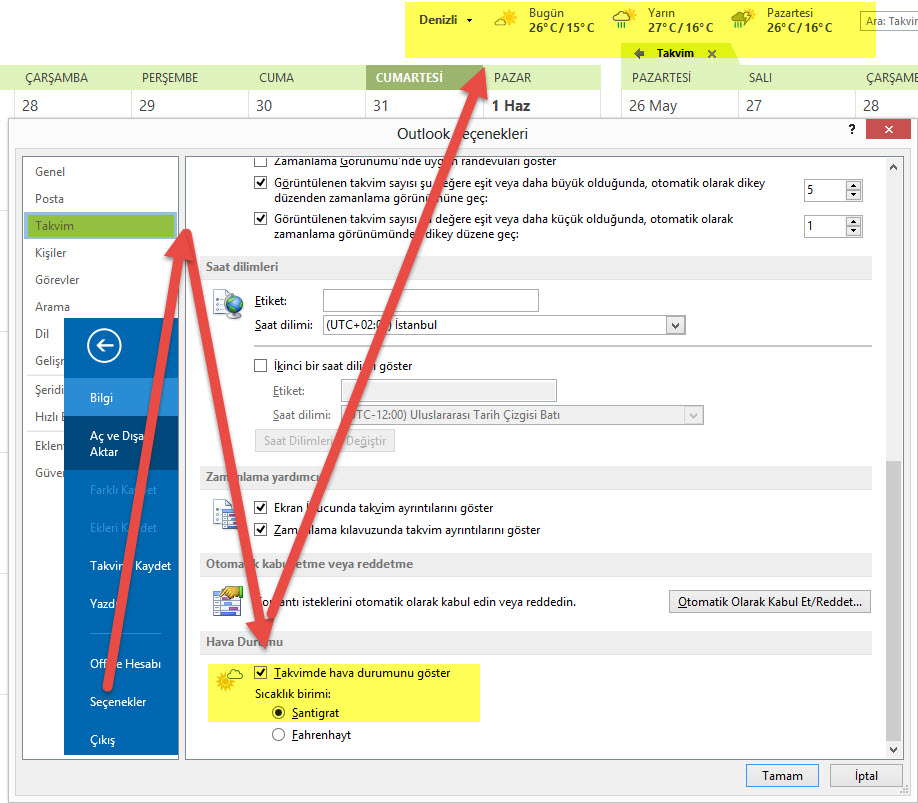Open the second time zone dropdown
Image resolution: width=918 pixels, height=803 pixels.
694,416
